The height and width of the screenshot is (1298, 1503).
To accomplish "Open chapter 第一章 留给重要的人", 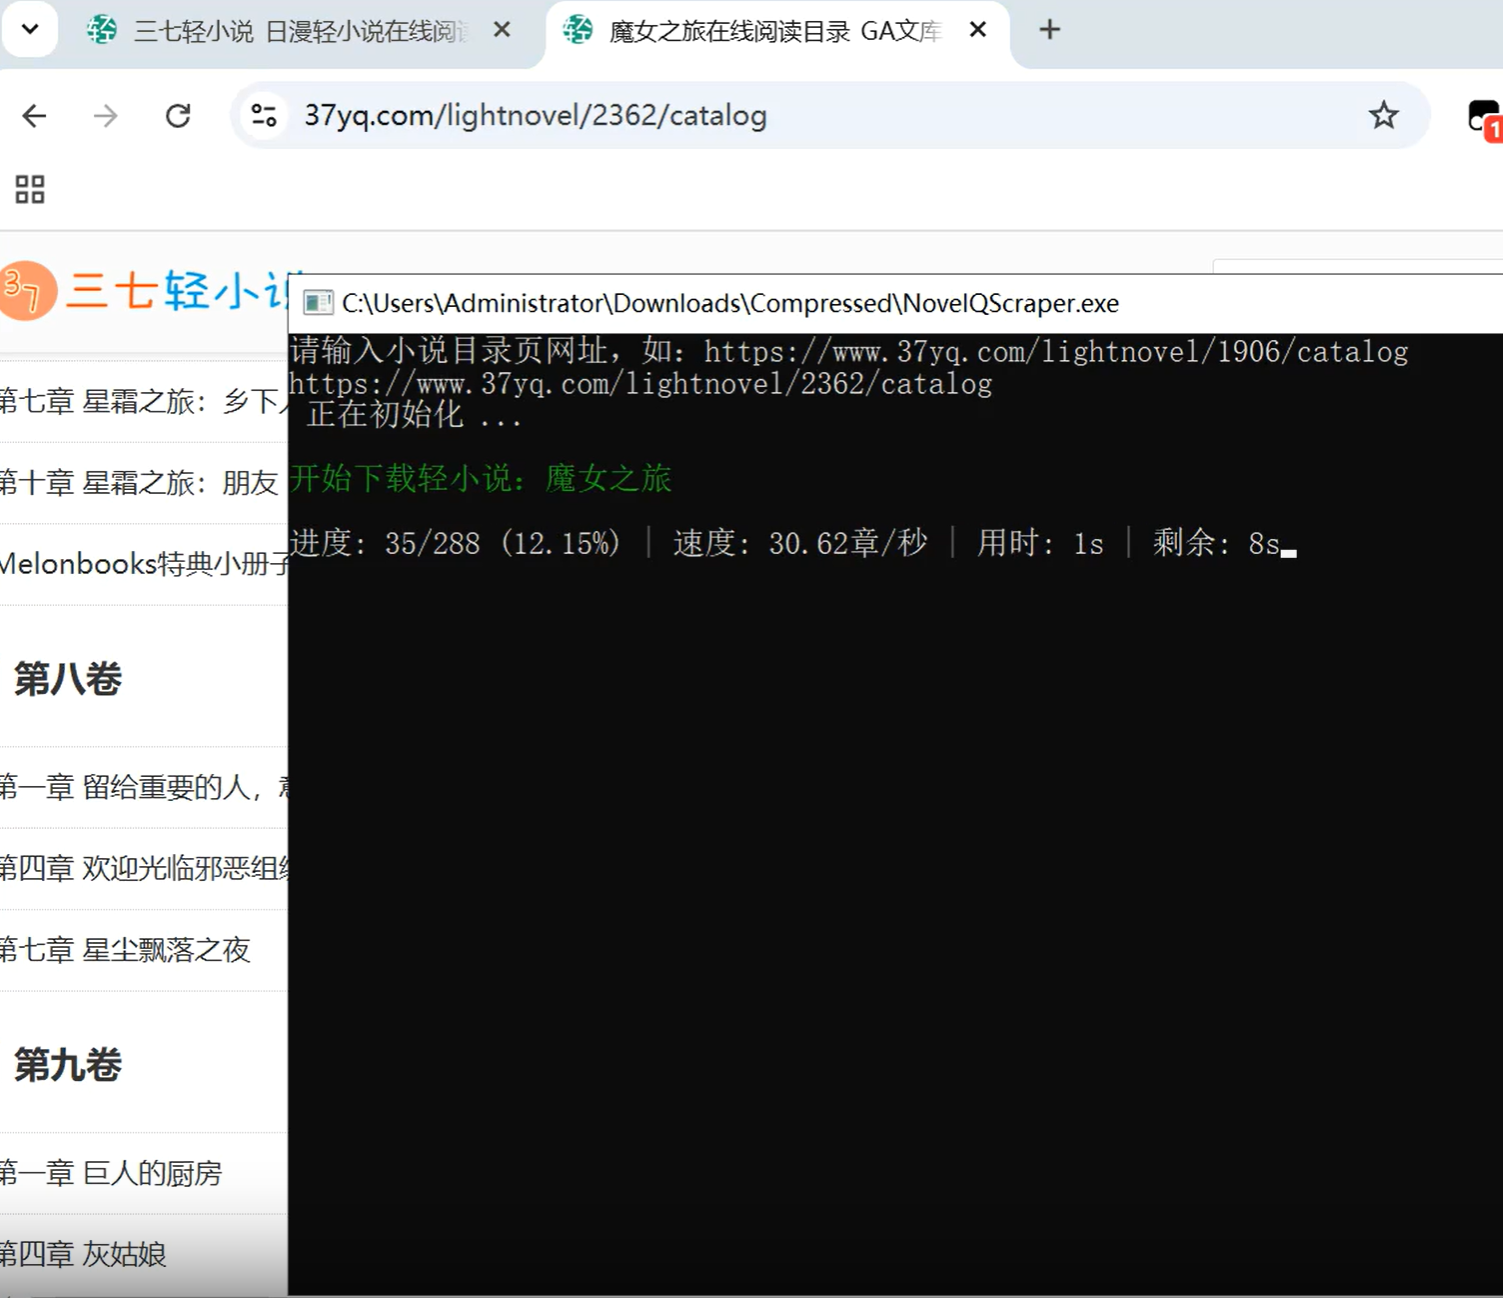I will (143, 787).
